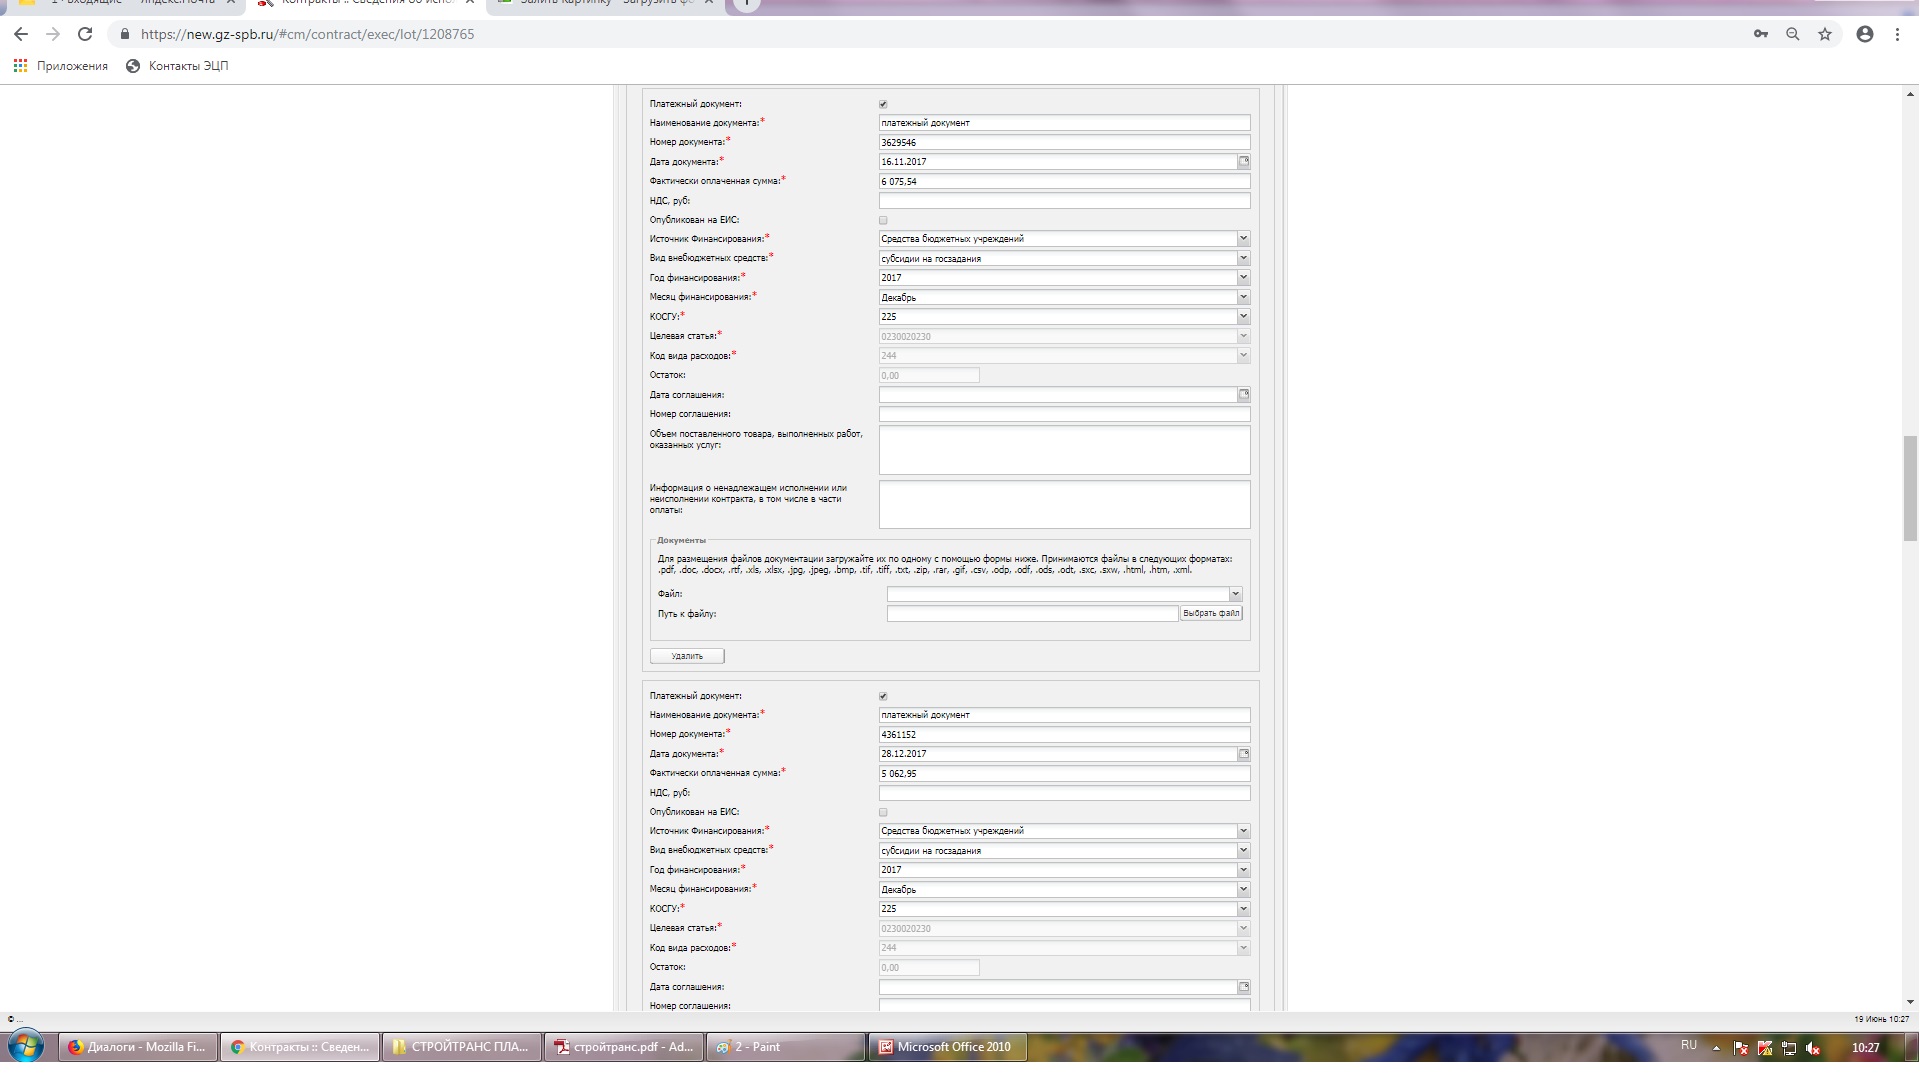
Task: Open calendar picker for first document date
Action: [x=1244, y=162]
